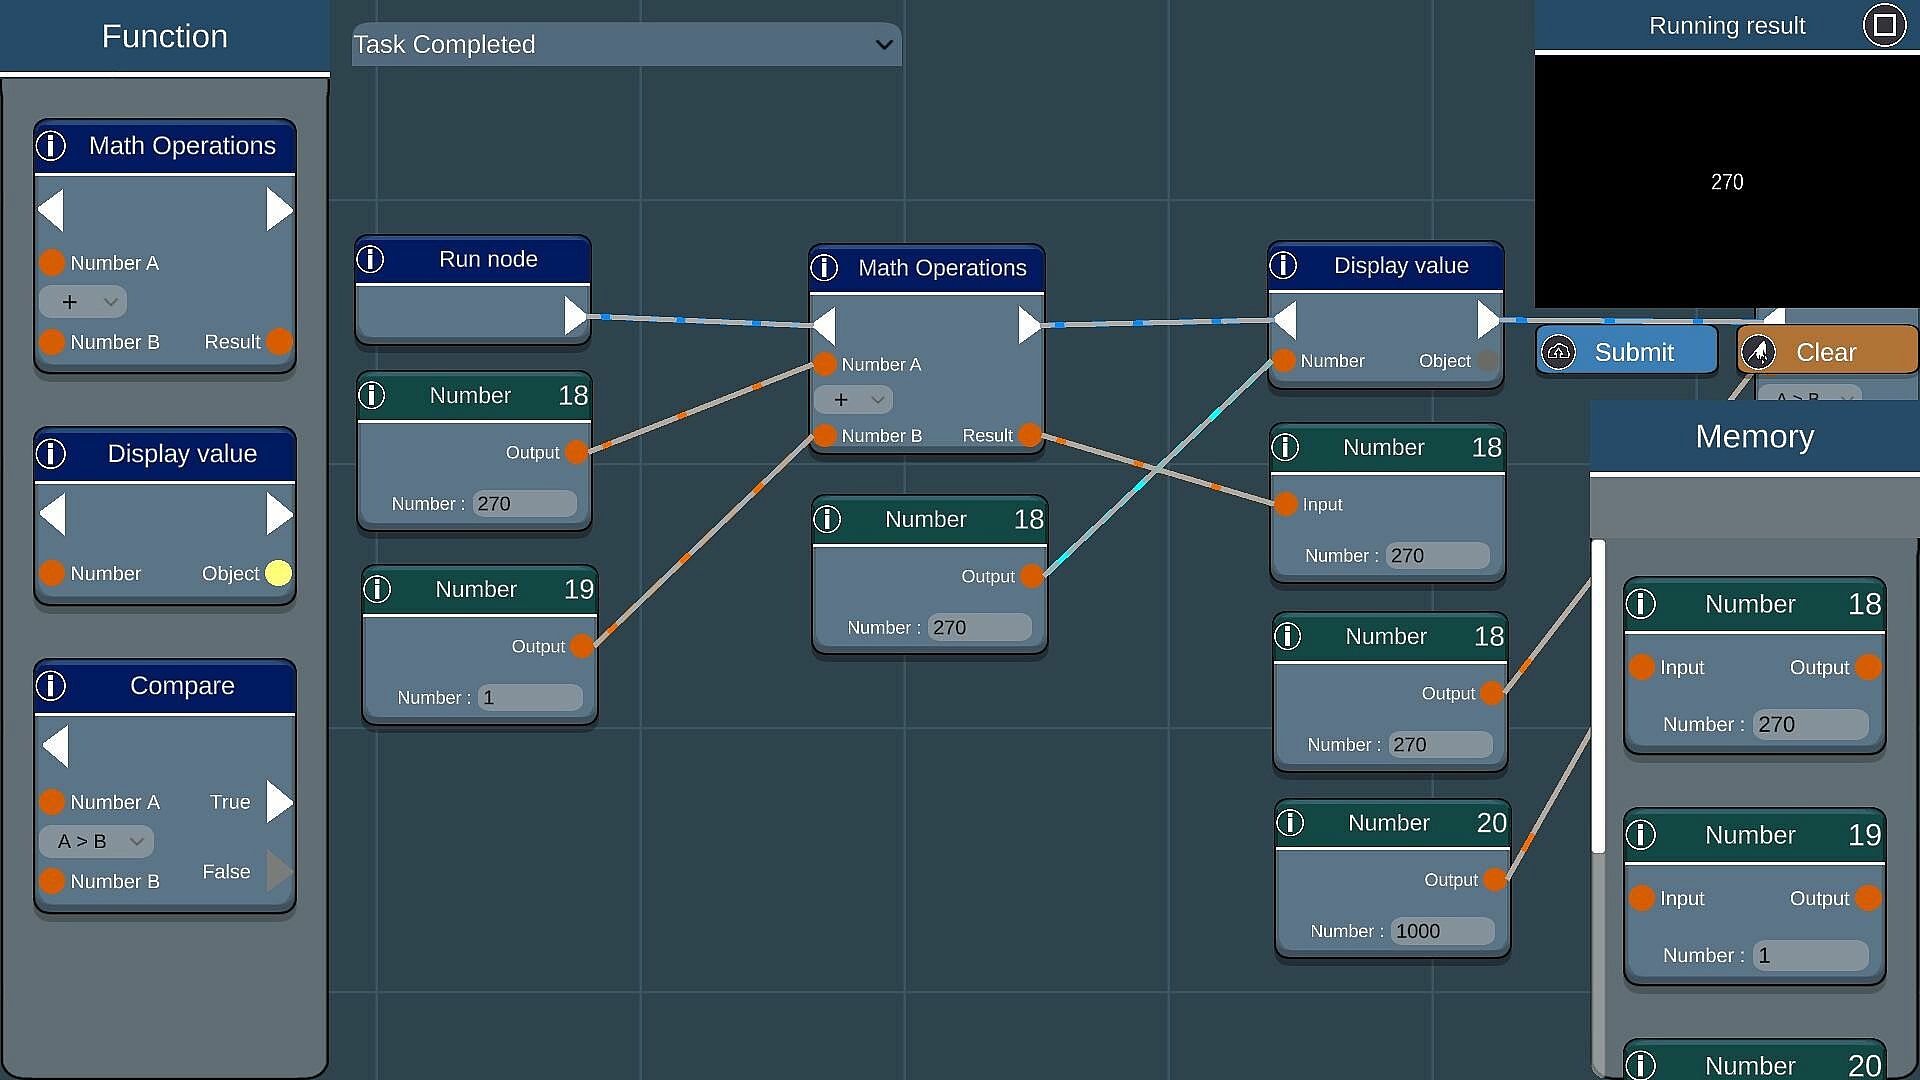
Task: Click Number field showing 1000
Action: [x=1441, y=931]
